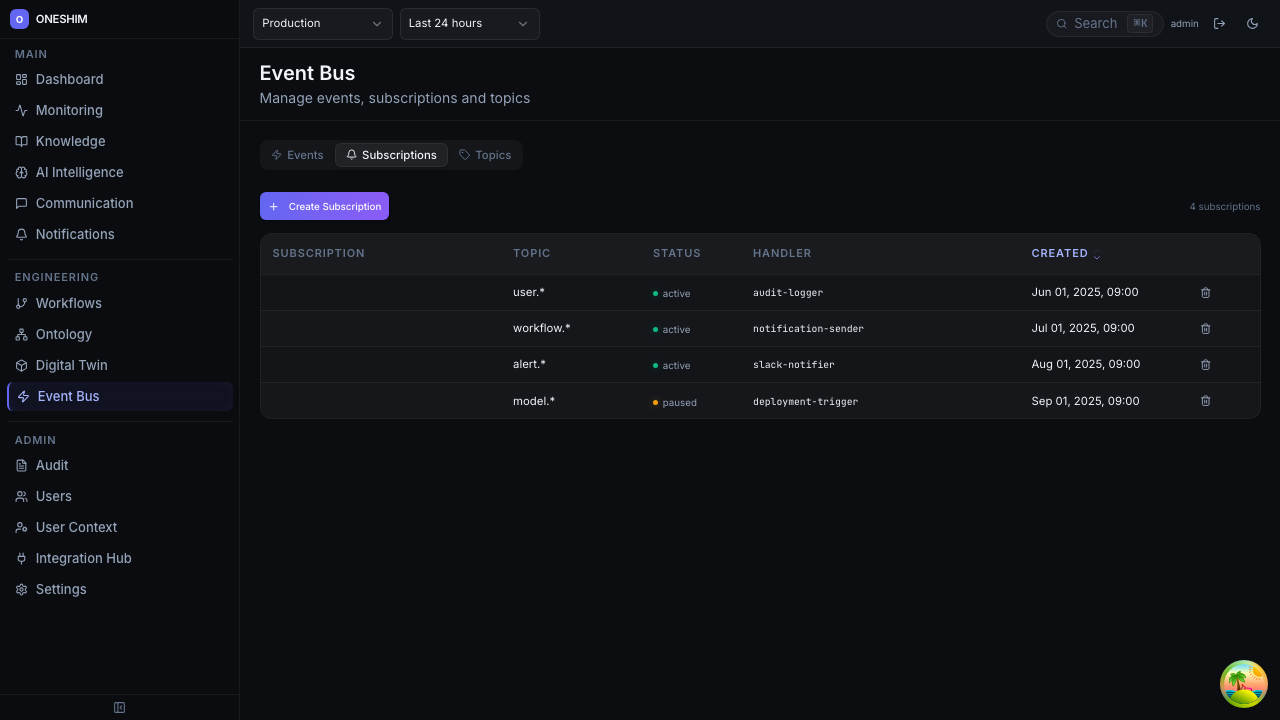Trash the notification-sender subscription
1280x720 pixels.
point(1205,329)
